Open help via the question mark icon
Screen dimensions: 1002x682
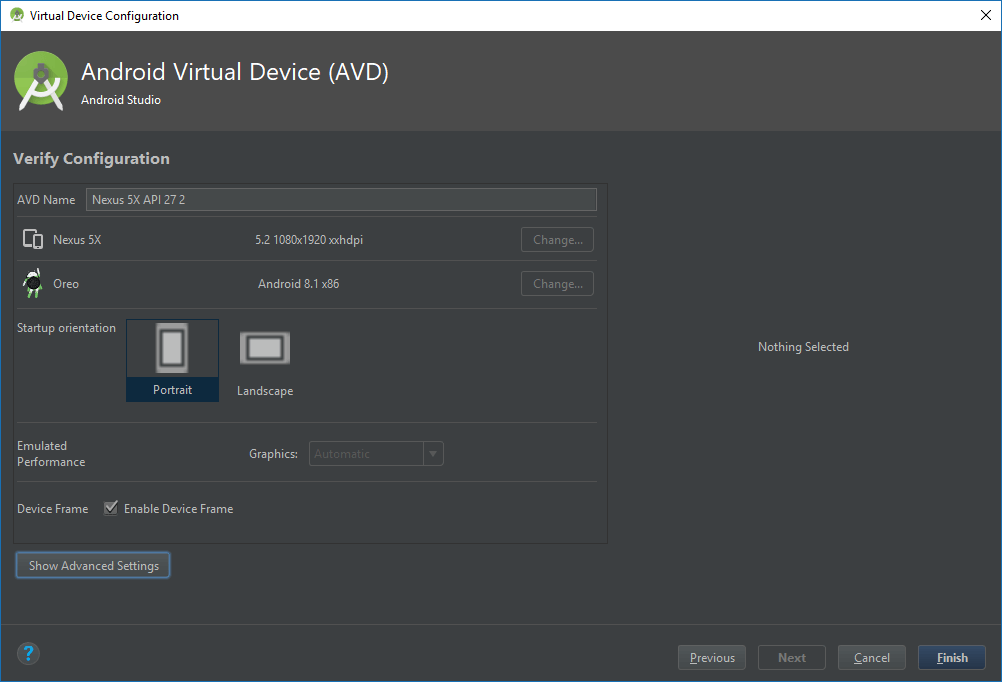click(28, 653)
